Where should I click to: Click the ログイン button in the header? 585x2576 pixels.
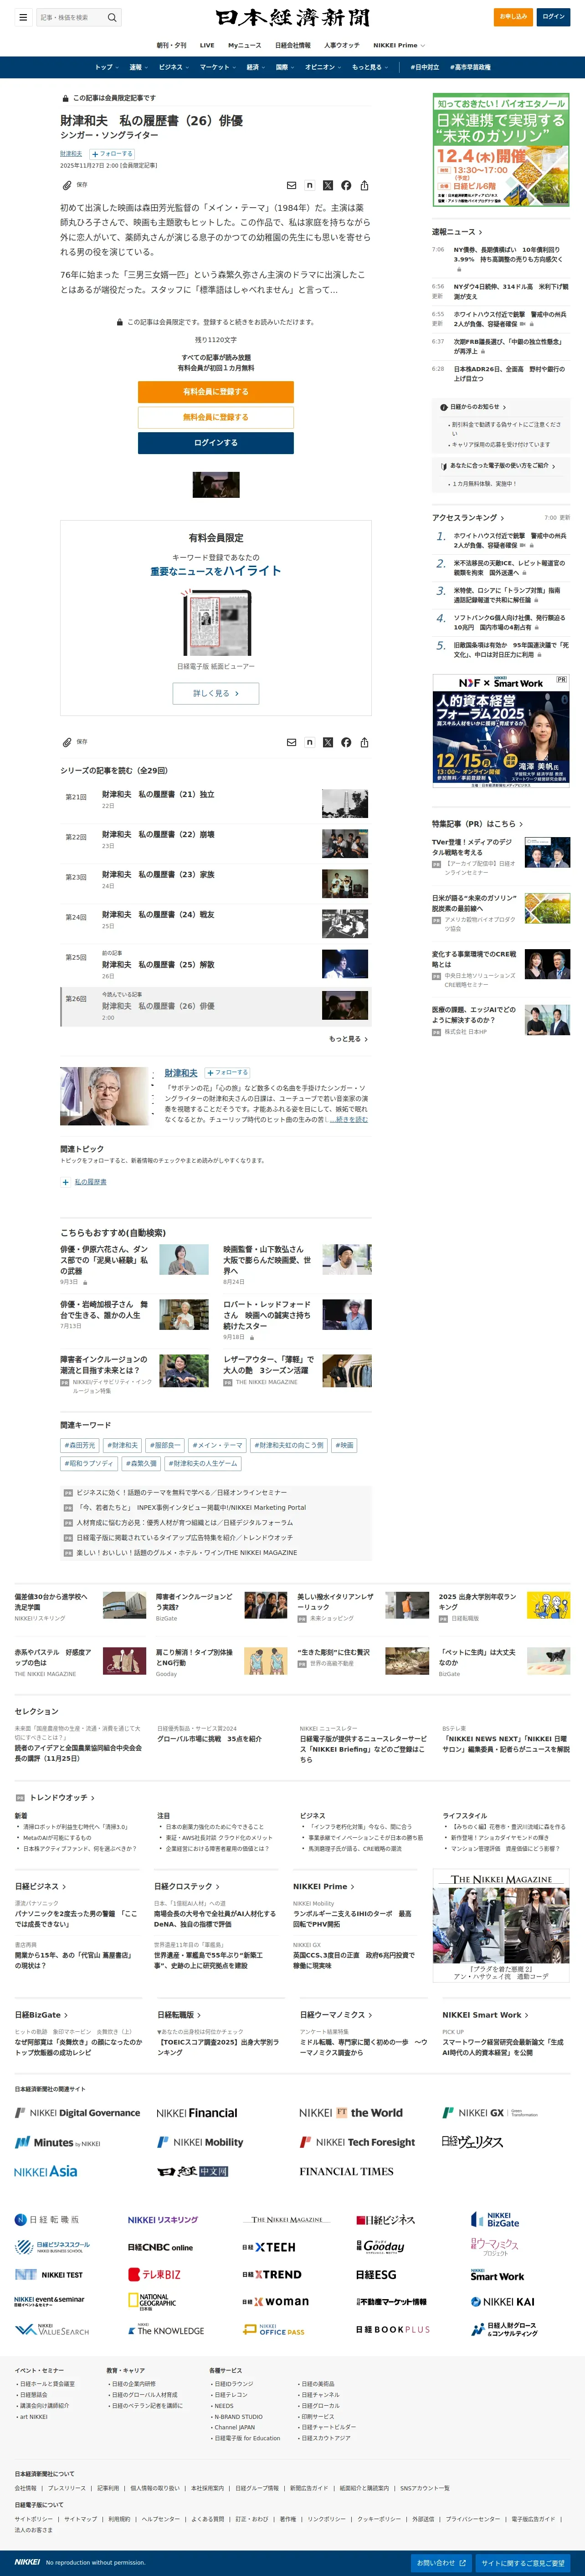(554, 17)
